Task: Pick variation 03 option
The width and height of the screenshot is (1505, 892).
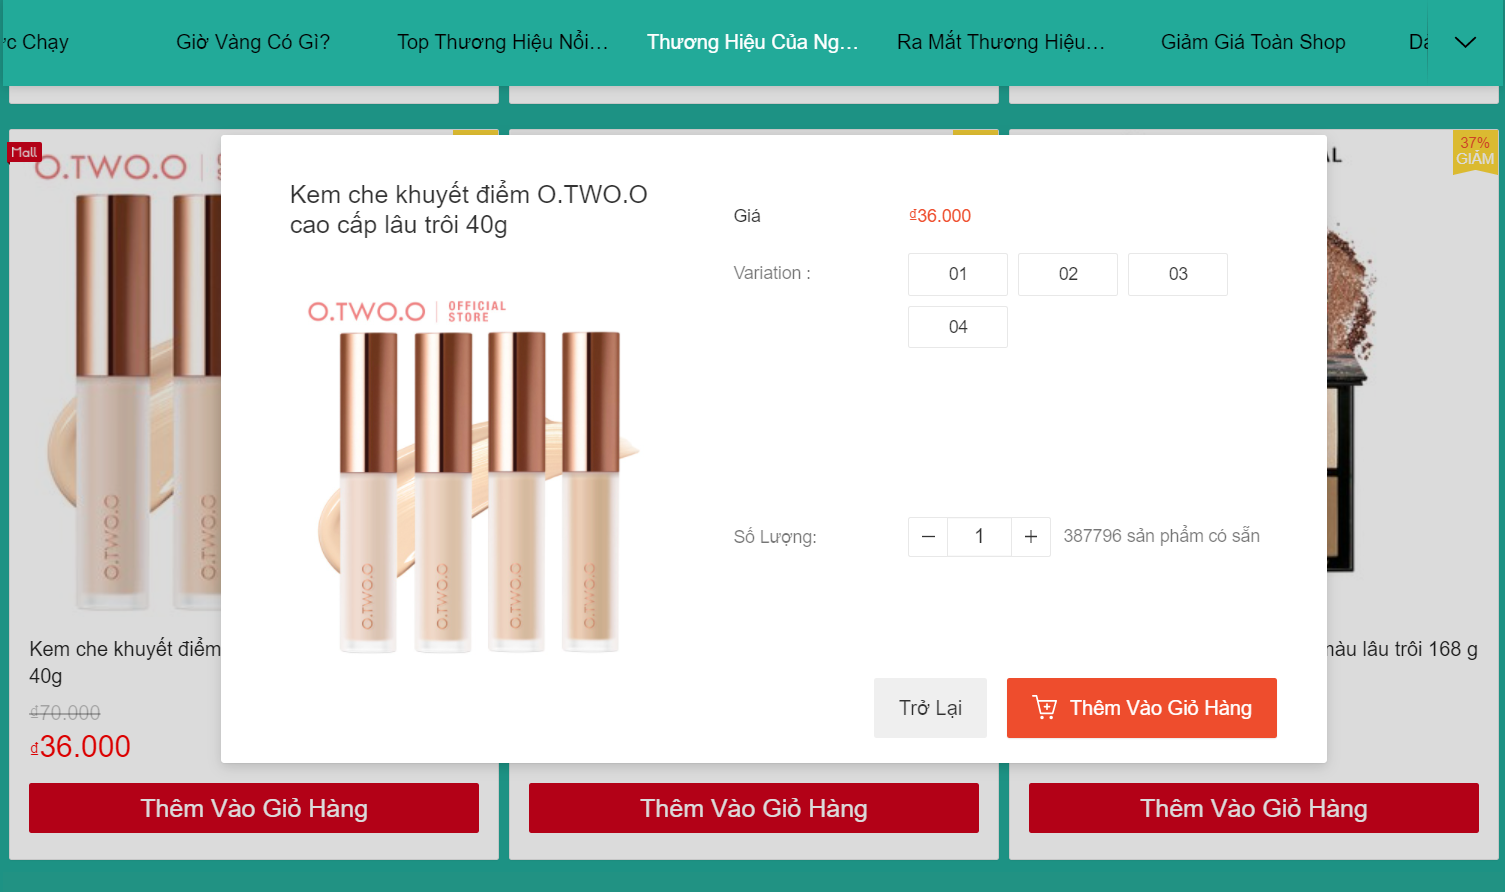Action: 1177,274
